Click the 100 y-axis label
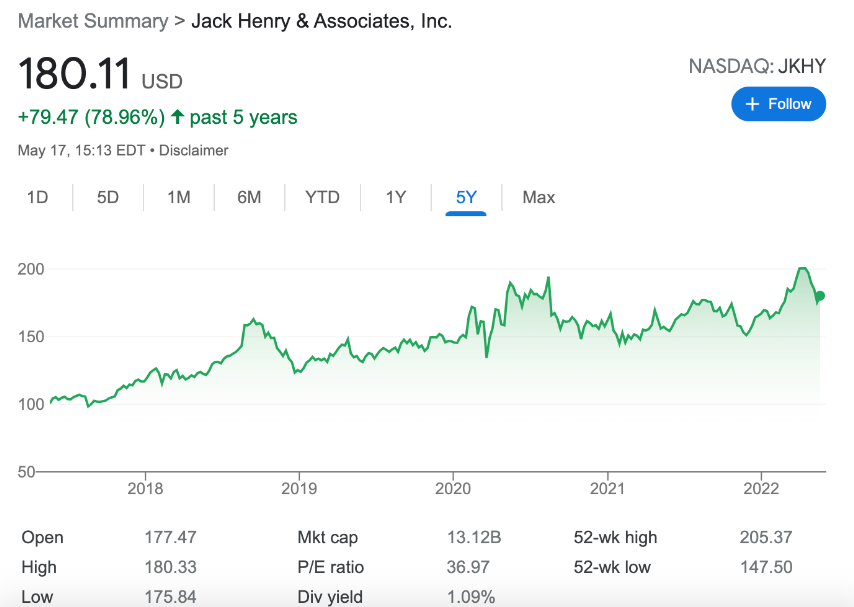This screenshot has height=607, width=854. click(31, 404)
